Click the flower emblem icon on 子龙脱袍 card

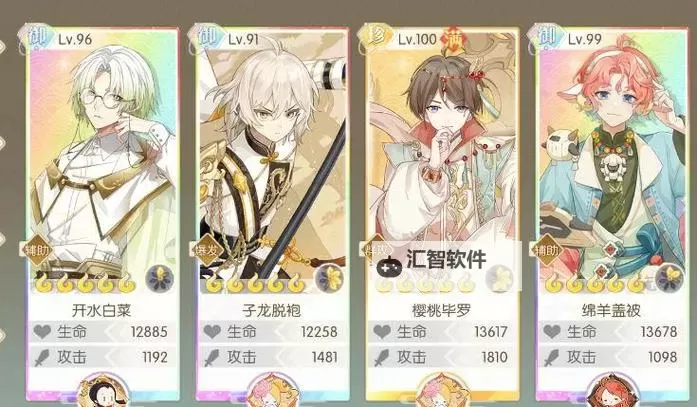click(330, 278)
